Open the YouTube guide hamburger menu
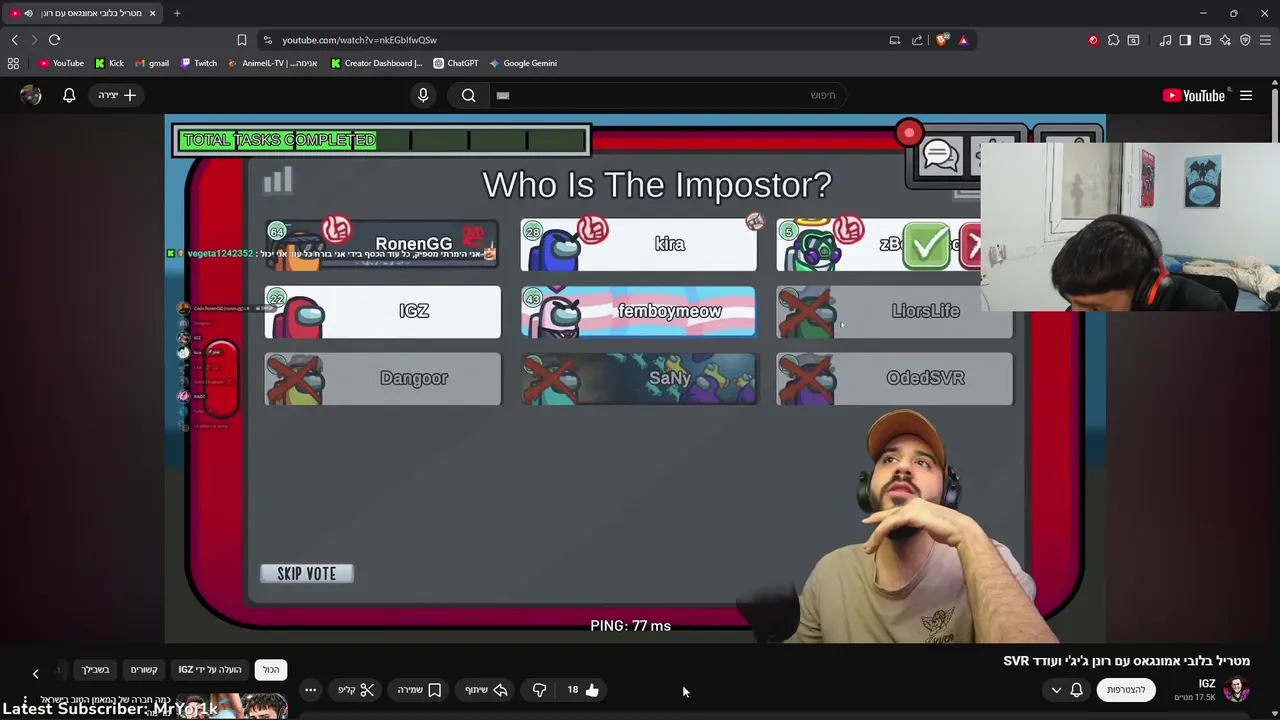 pos(1246,95)
